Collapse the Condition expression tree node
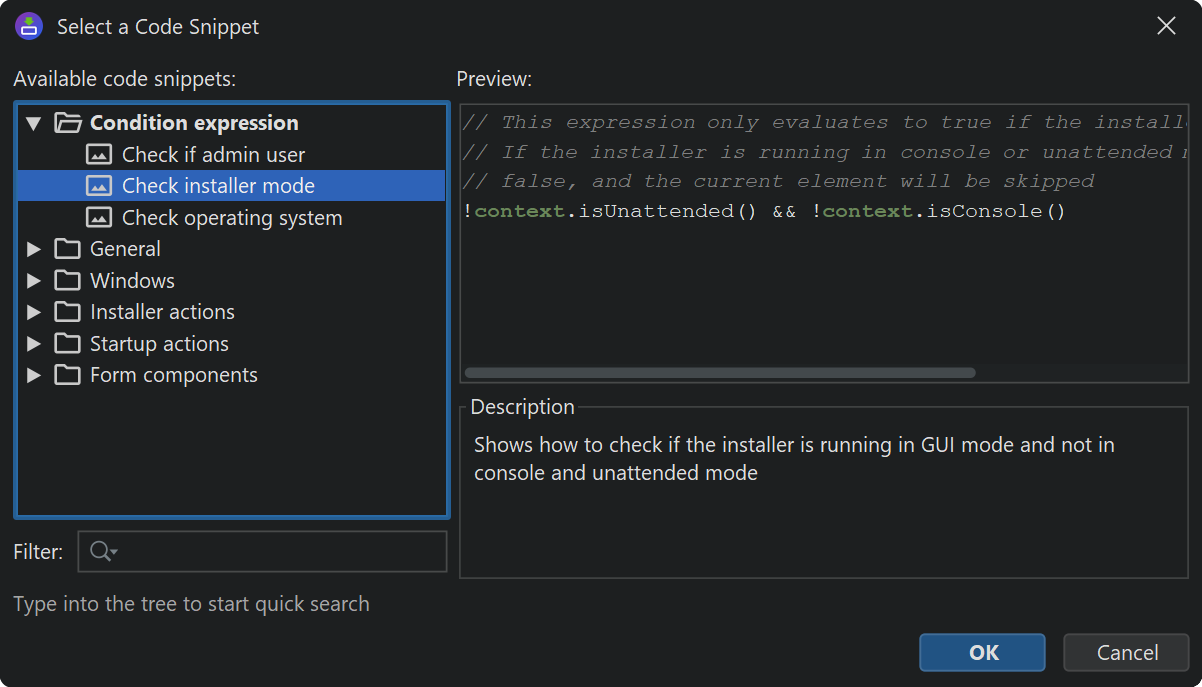The height and width of the screenshot is (687, 1202). pos(34,123)
